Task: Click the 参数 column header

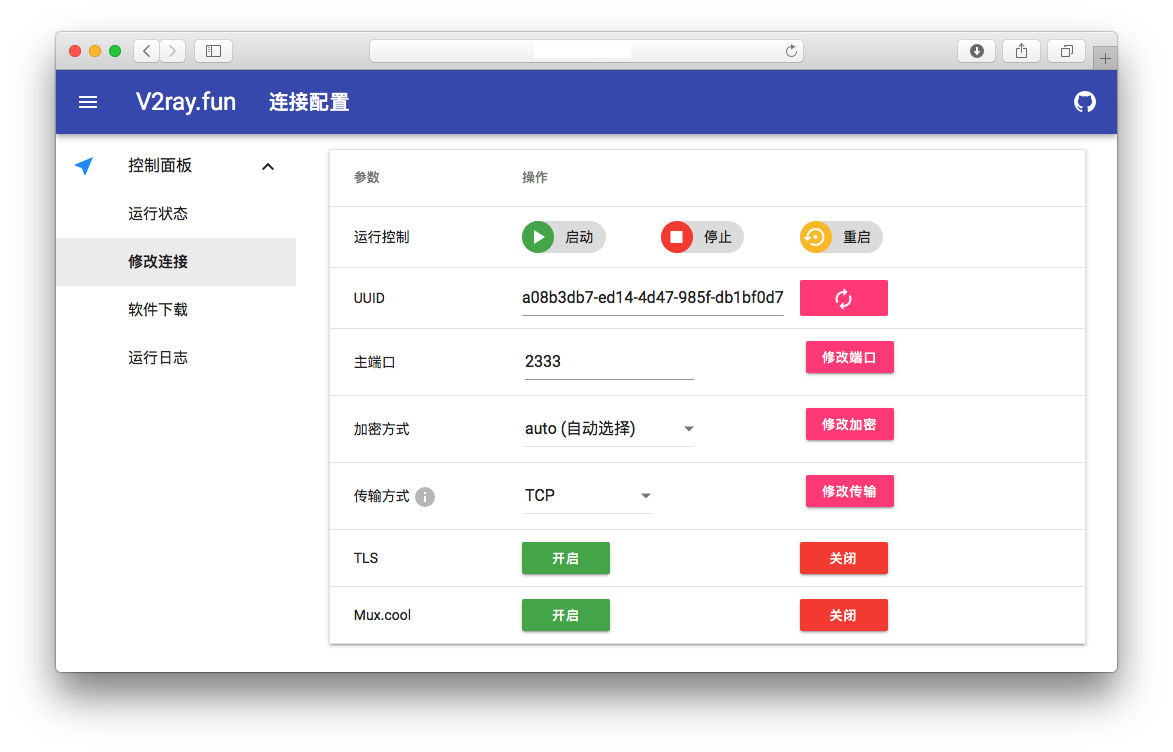Action: (x=367, y=177)
